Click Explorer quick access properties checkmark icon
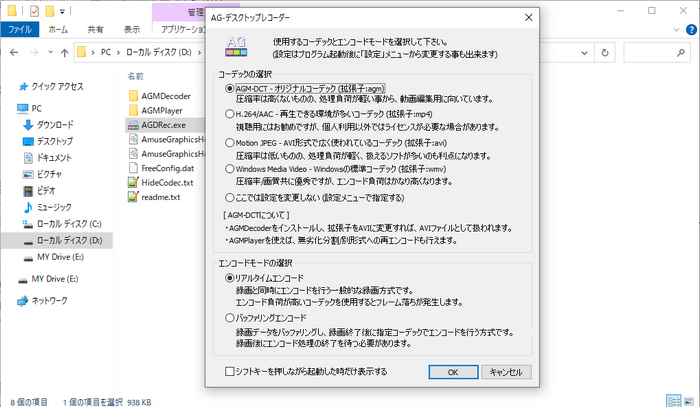 pos(34,11)
